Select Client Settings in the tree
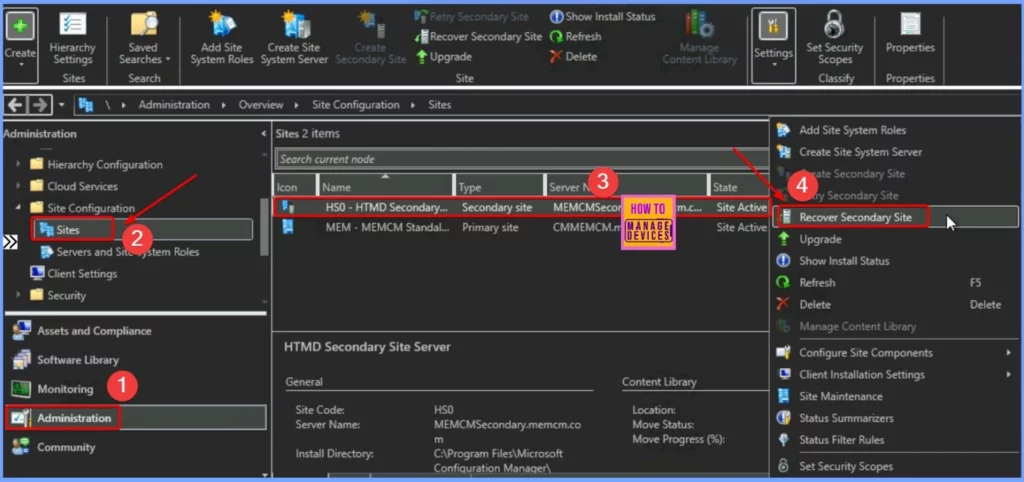 74,274
